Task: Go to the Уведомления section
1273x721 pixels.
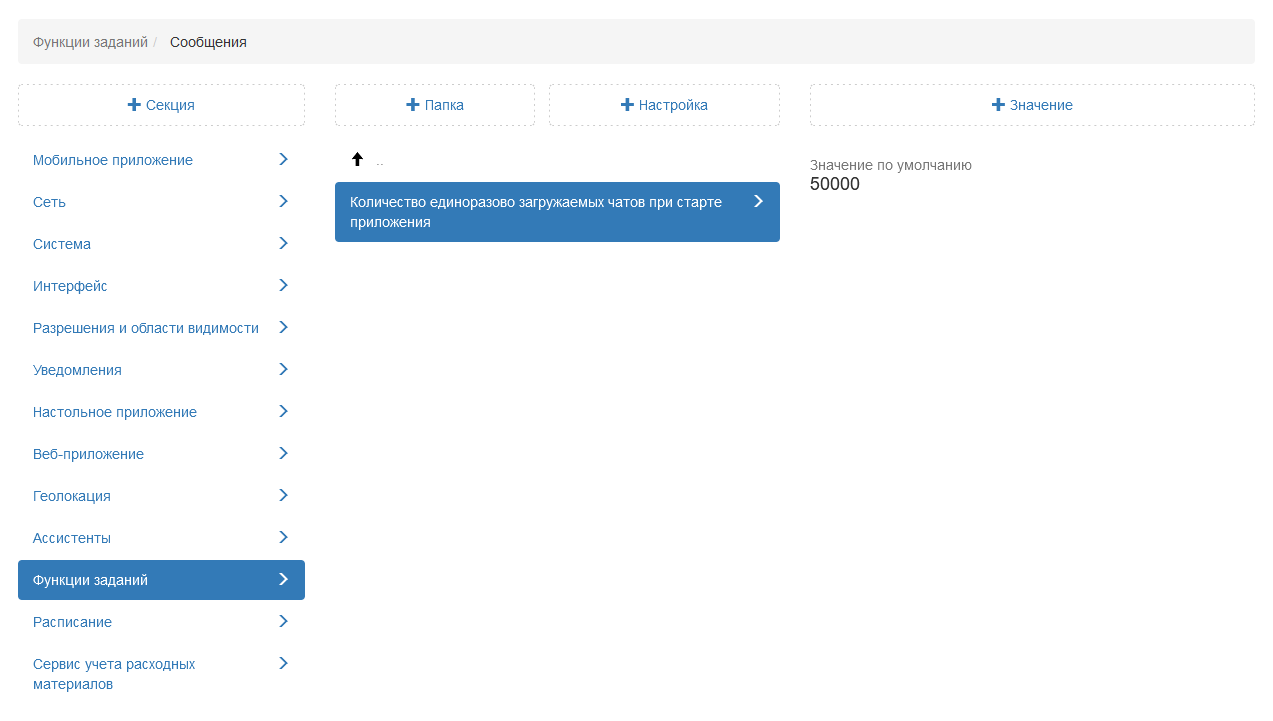Action: [77, 370]
